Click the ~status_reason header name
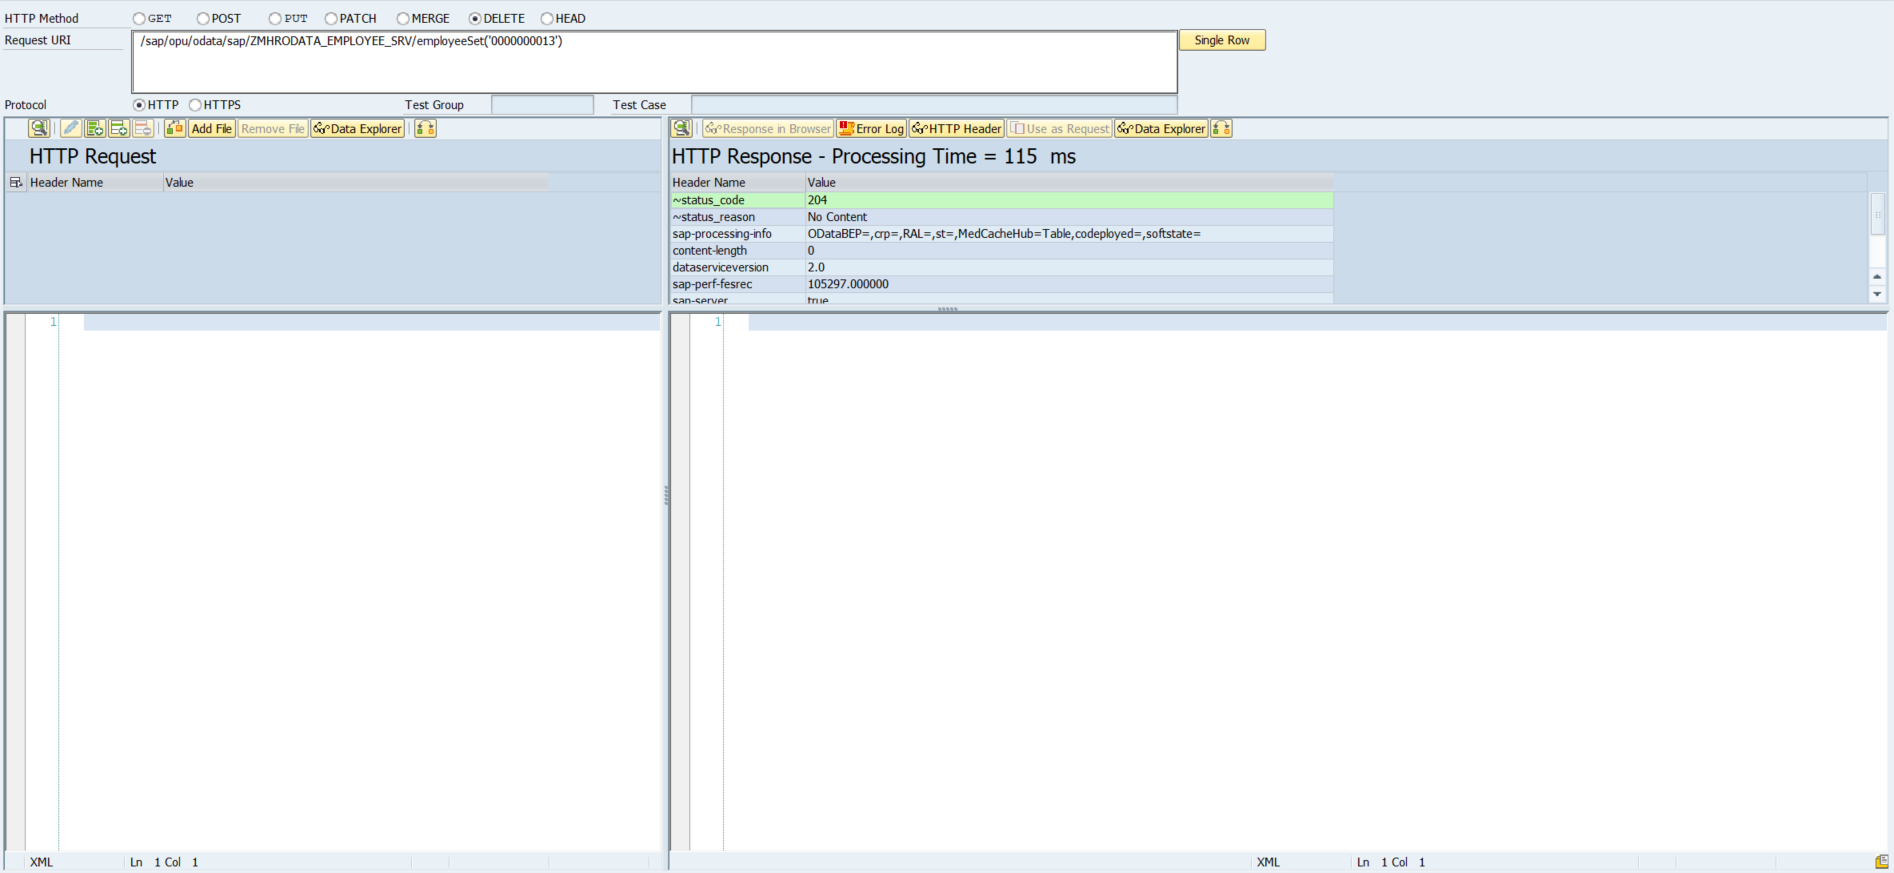The width and height of the screenshot is (1894, 873). (713, 217)
